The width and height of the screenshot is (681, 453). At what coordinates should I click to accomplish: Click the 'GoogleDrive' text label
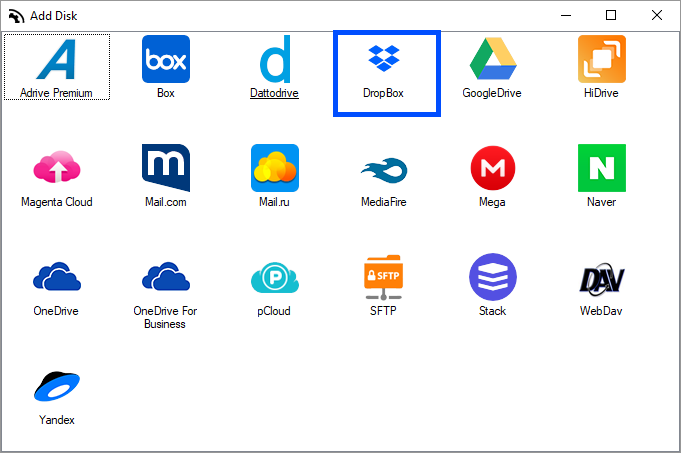click(x=492, y=93)
